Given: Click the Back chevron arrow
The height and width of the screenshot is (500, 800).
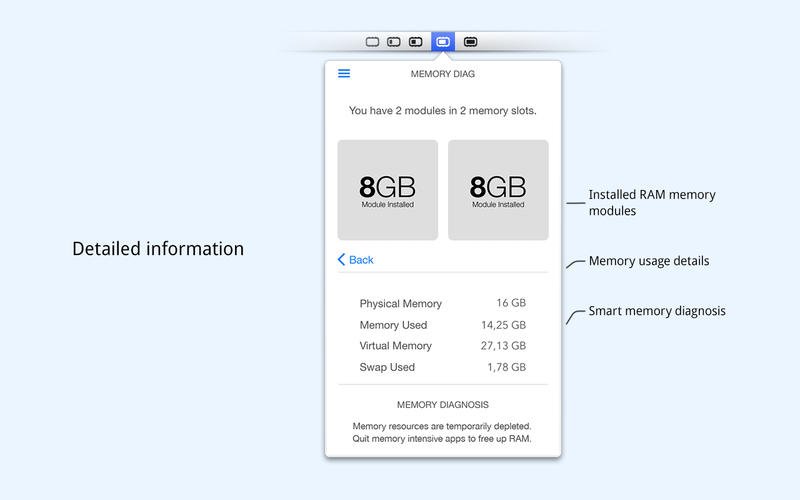Looking at the screenshot, I should point(341,260).
